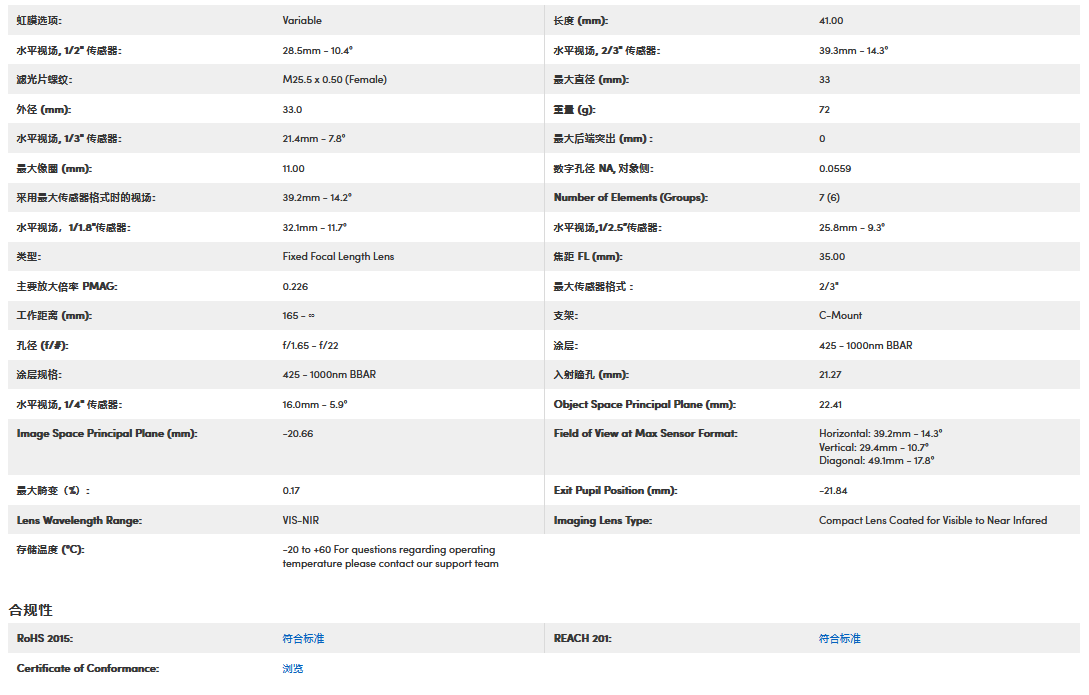Click the RoHS 2015 符合标准 link
The height and width of the screenshot is (695, 1089).
click(303, 638)
